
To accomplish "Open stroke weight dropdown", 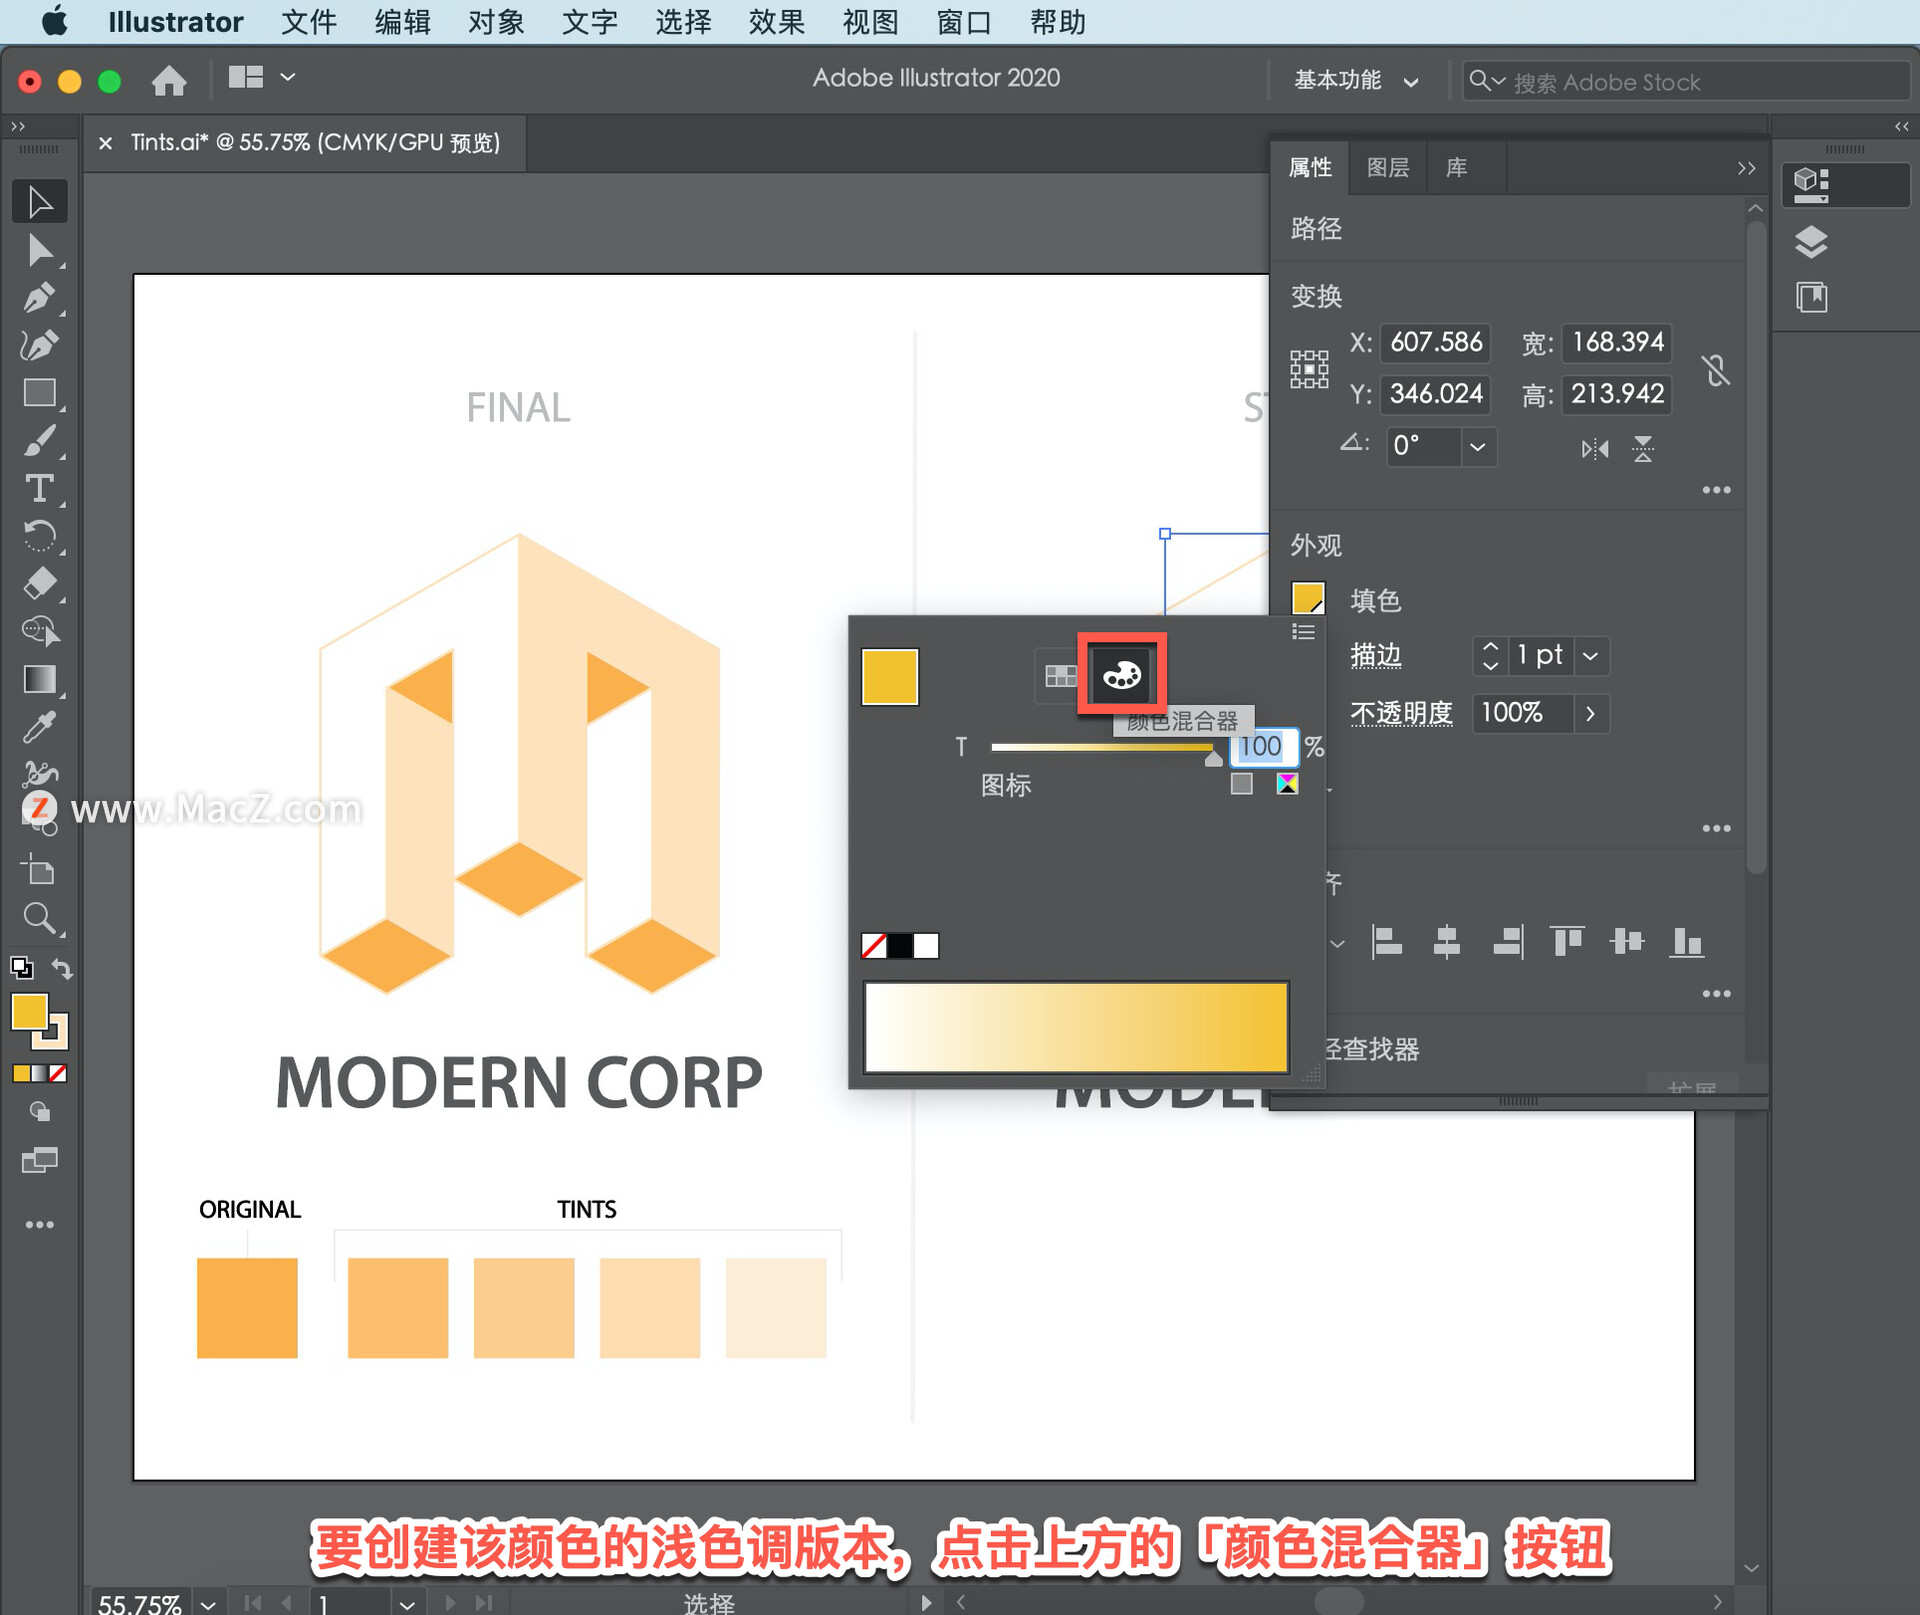I will [x=1590, y=656].
